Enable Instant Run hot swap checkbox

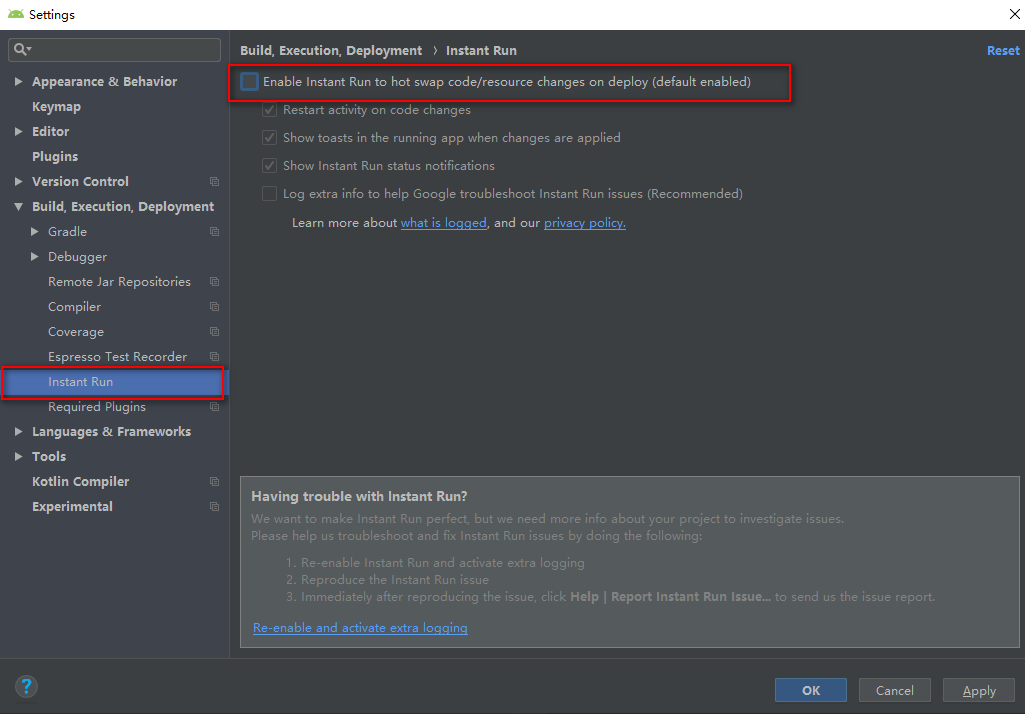point(249,82)
